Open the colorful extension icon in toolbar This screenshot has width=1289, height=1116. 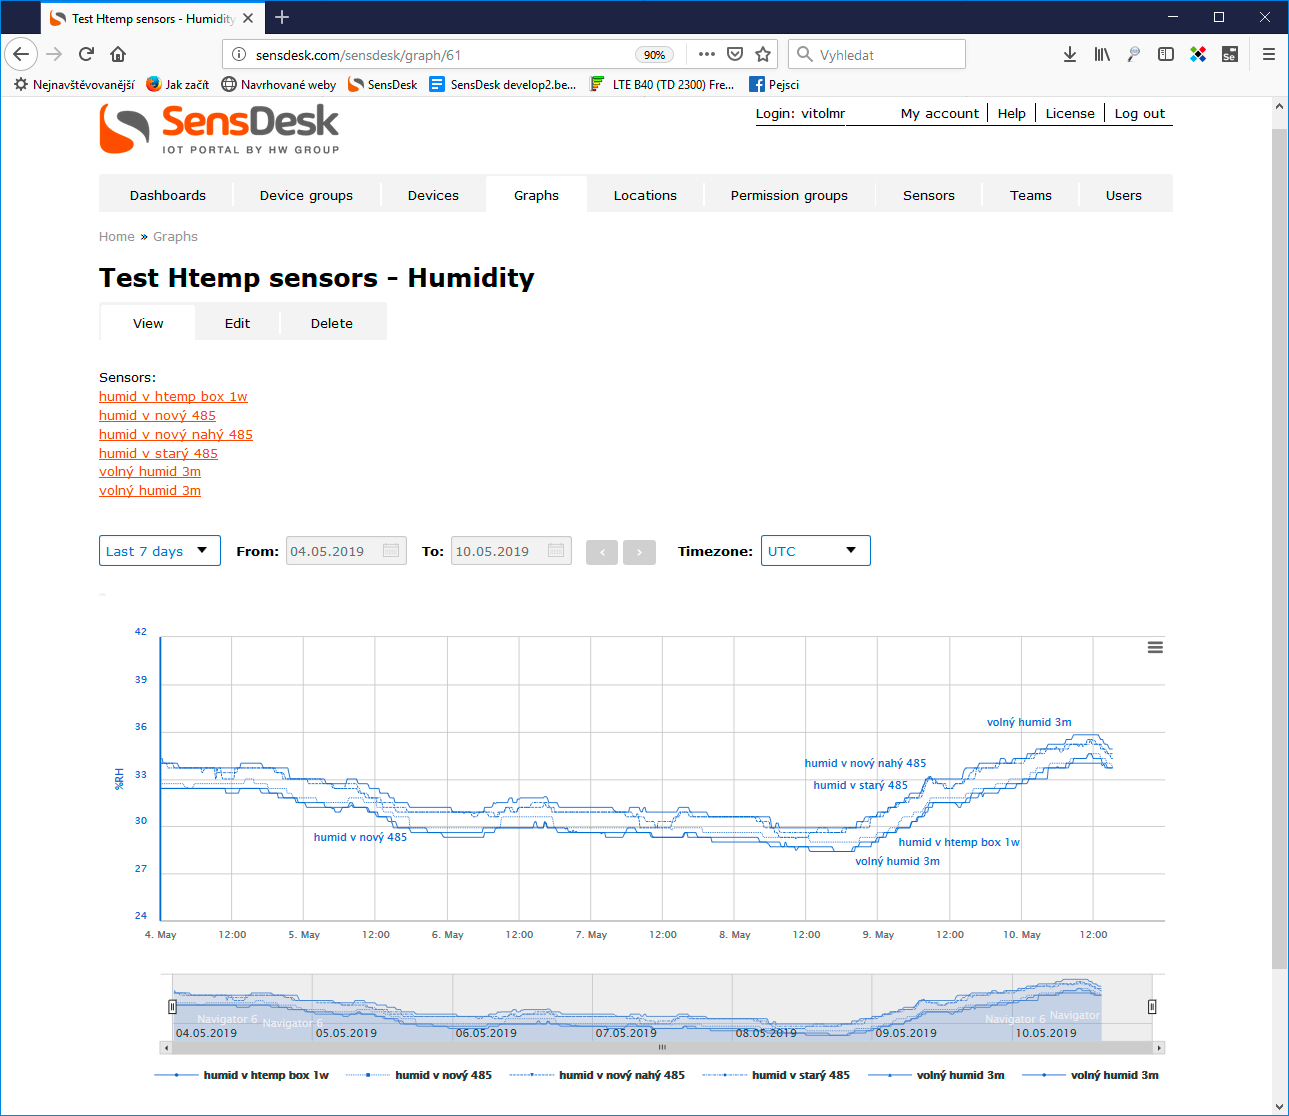(x=1198, y=54)
